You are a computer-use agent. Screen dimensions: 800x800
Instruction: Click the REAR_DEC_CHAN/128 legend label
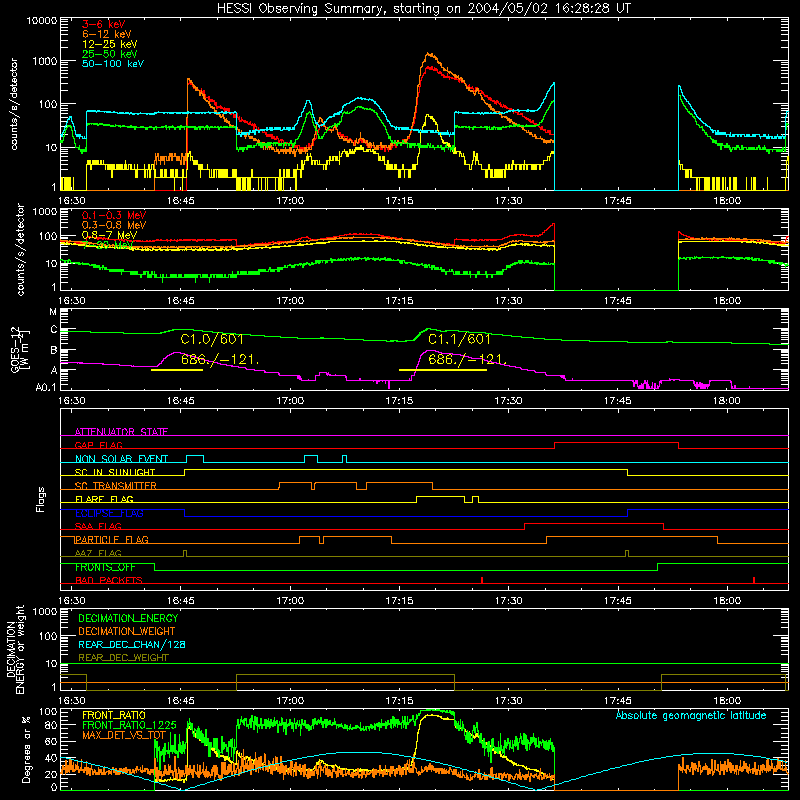click(x=132, y=644)
